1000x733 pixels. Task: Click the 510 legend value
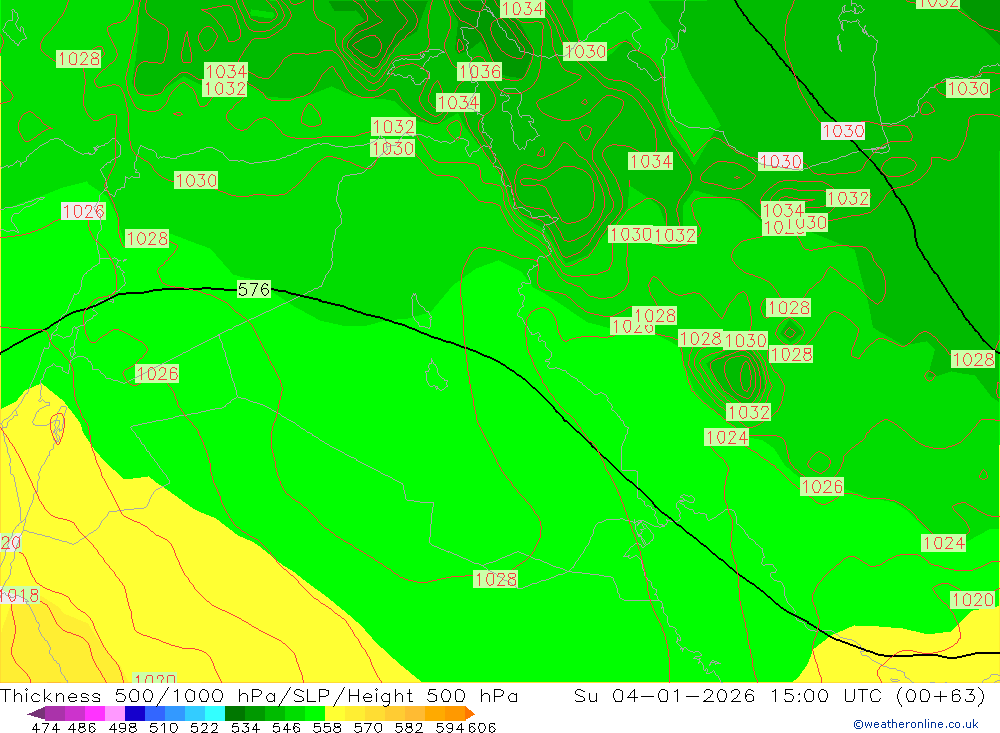coord(163,727)
